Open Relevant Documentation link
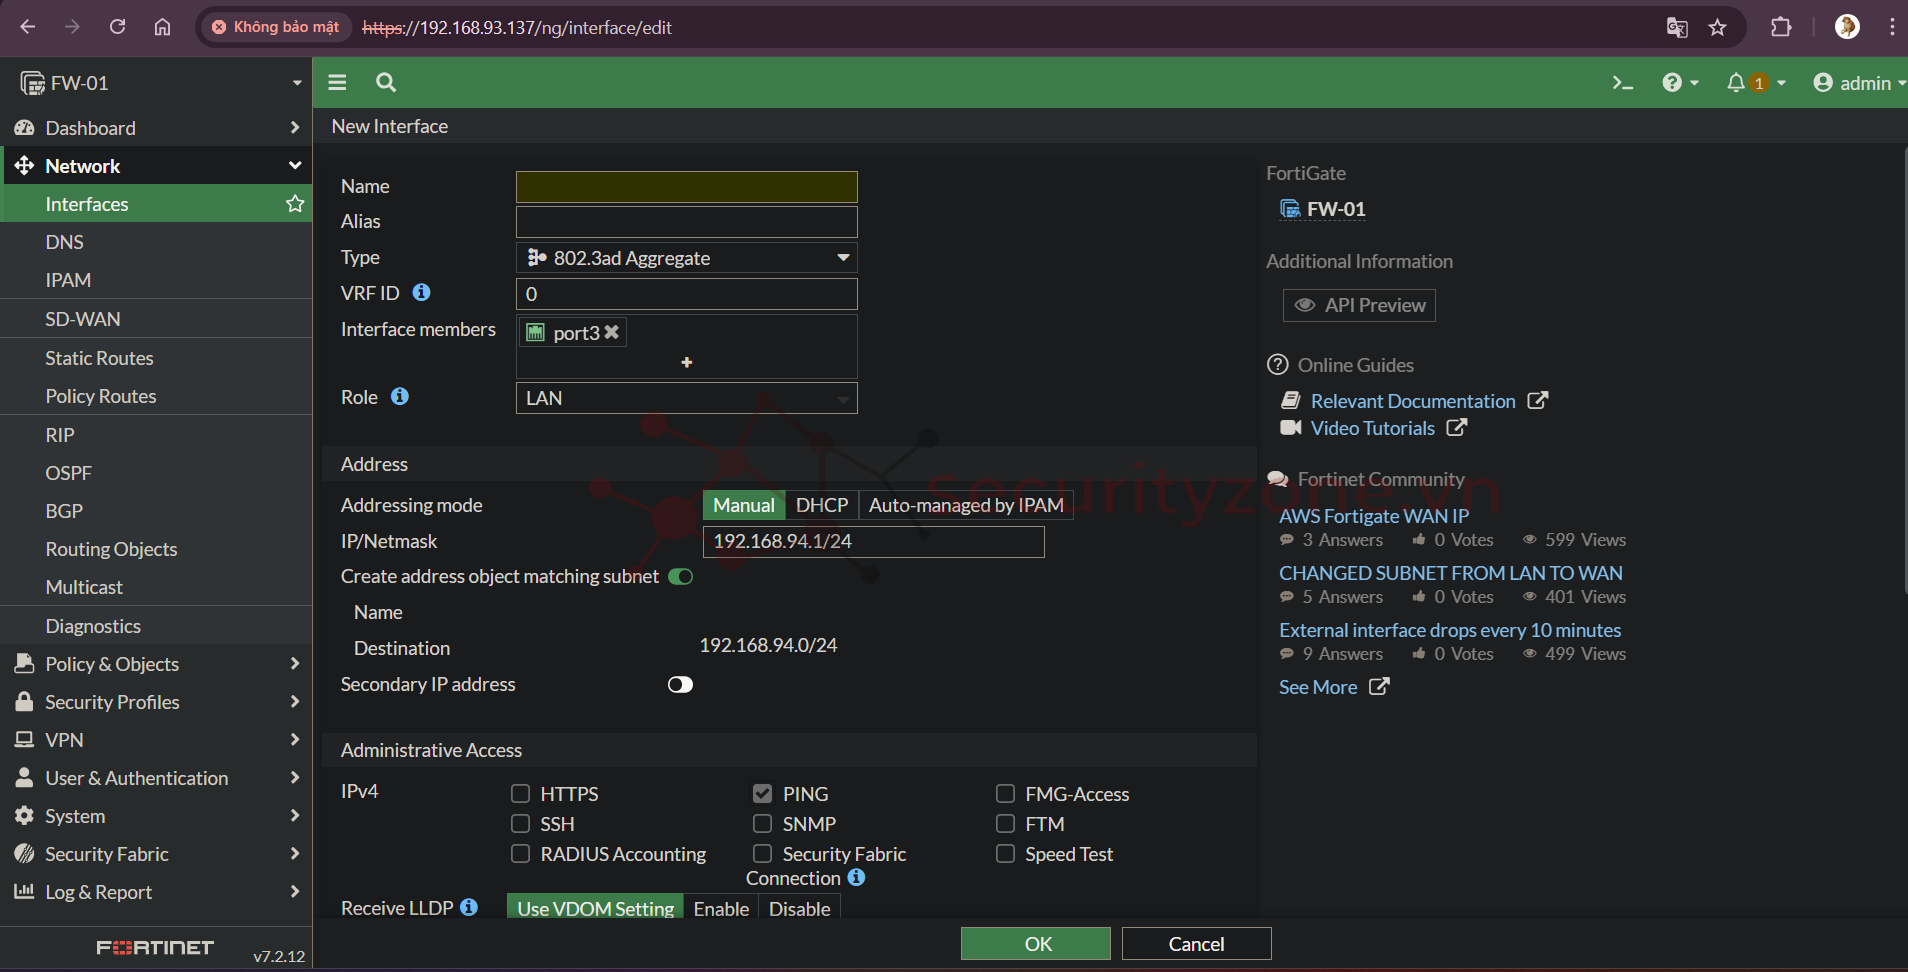 1412,401
